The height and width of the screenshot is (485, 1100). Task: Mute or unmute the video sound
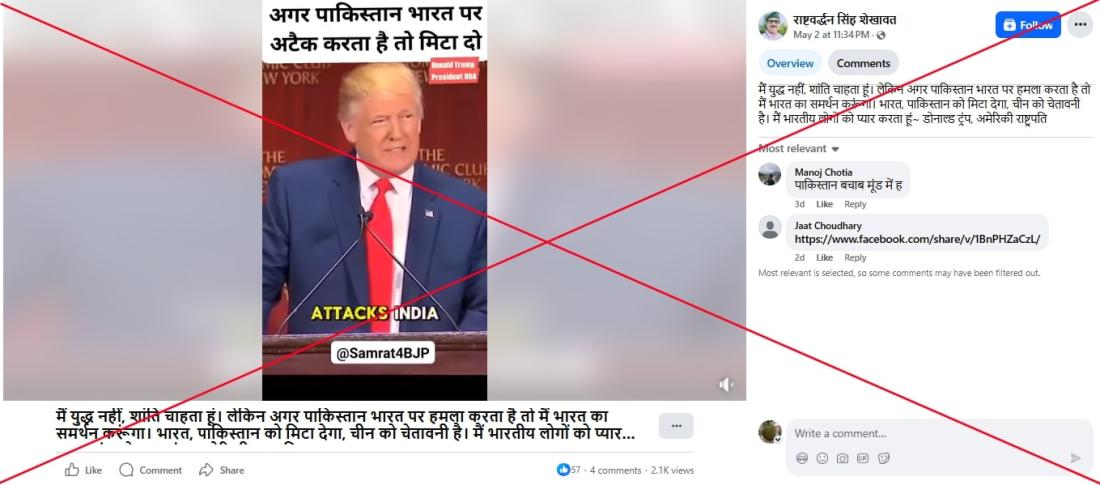[x=726, y=385]
